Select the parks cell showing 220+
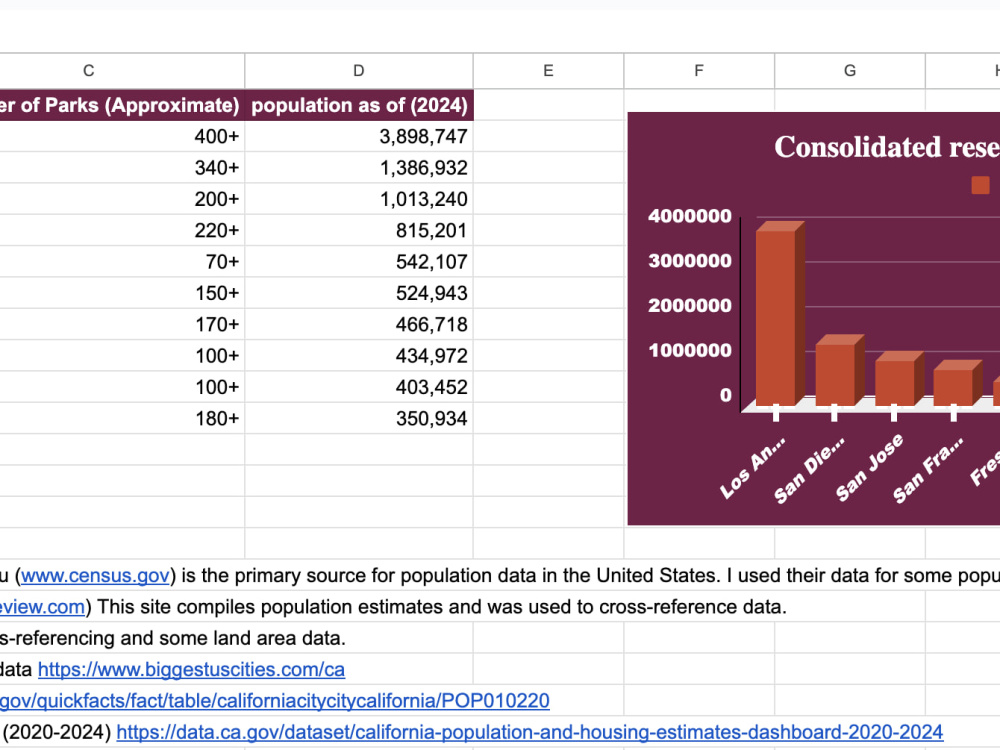 121,230
